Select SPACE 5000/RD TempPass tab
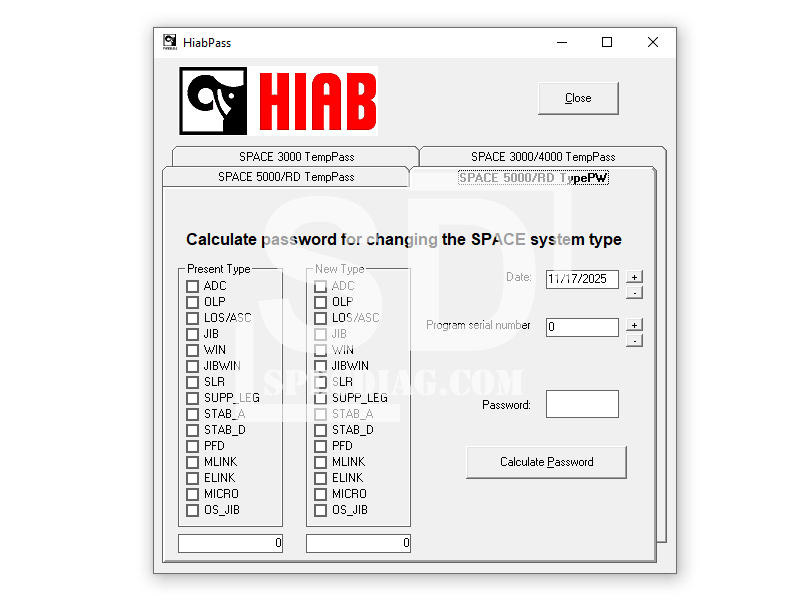The height and width of the screenshot is (600, 800). (286, 177)
